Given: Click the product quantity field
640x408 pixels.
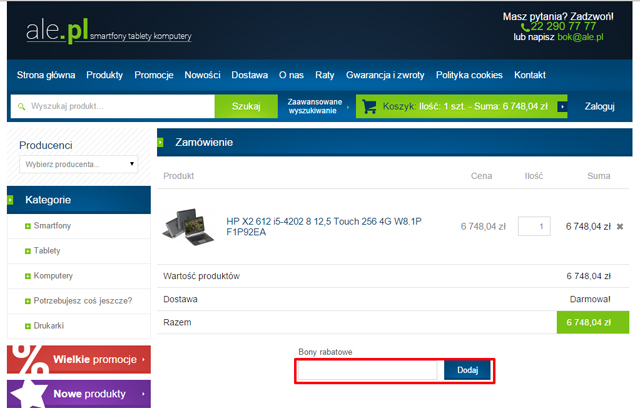Looking at the screenshot, I should click(534, 227).
